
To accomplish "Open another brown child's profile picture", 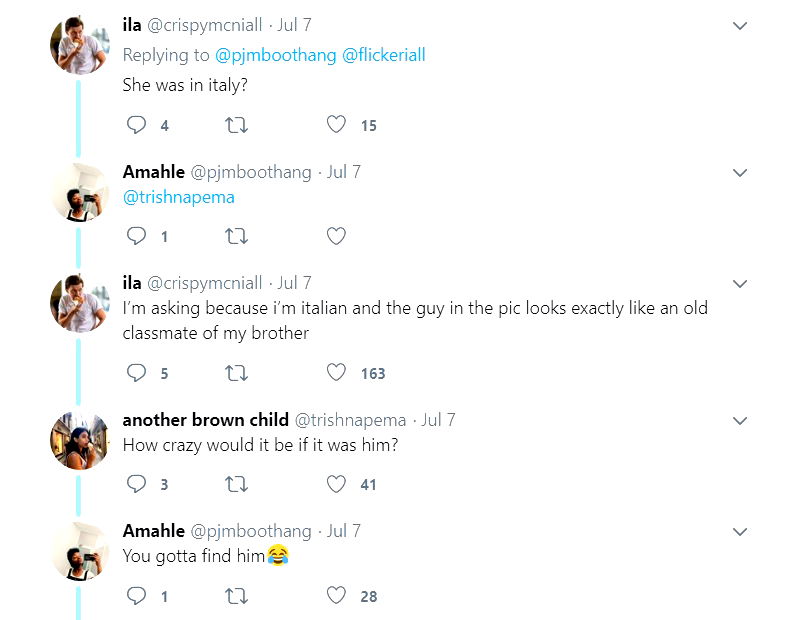I will pyautogui.click(x=79, y=440).
